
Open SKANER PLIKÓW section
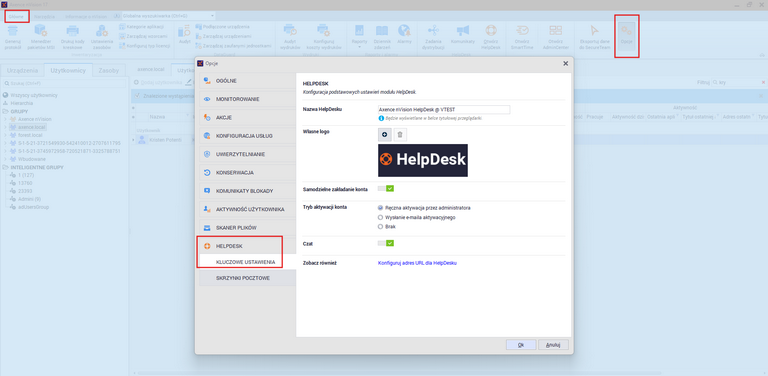(246, 228)
